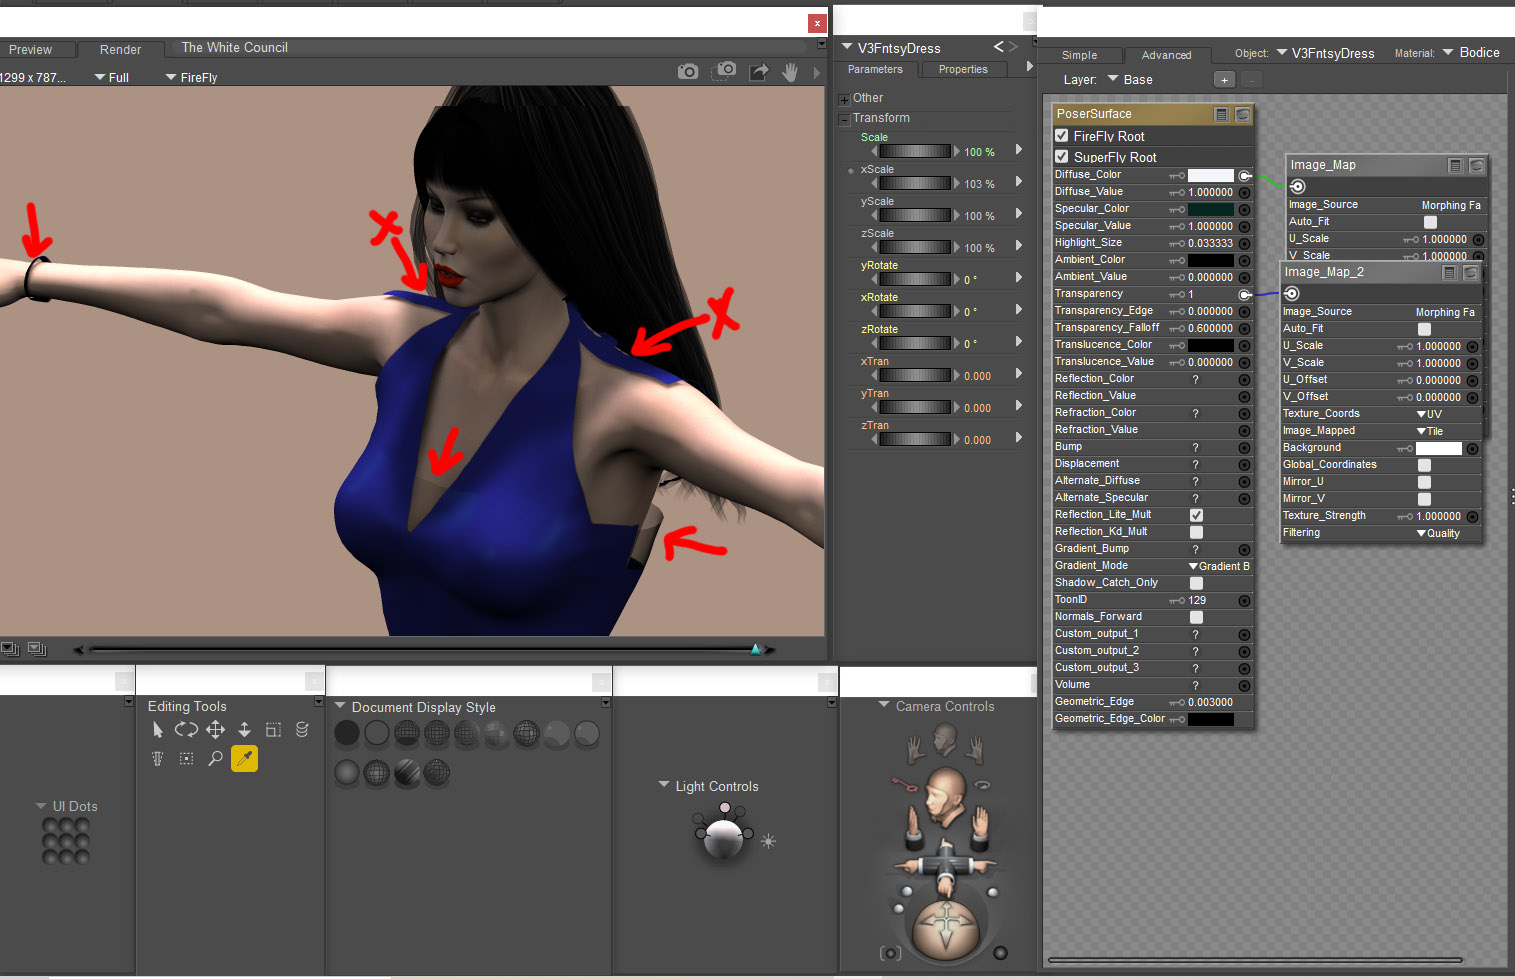
Task: Uncheck the FireFly Root checkbox
Action: pos(1062,136)
